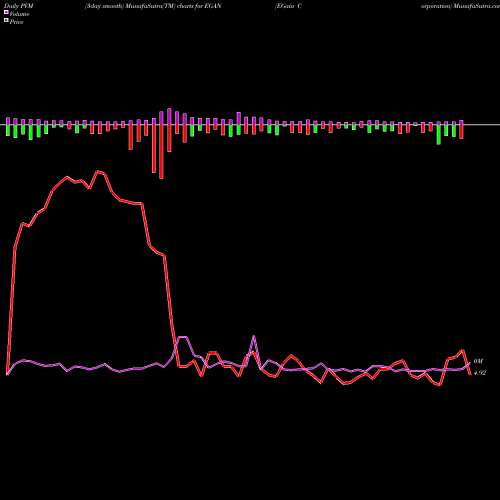Click the '4.92' price end label

coord(480,373)
